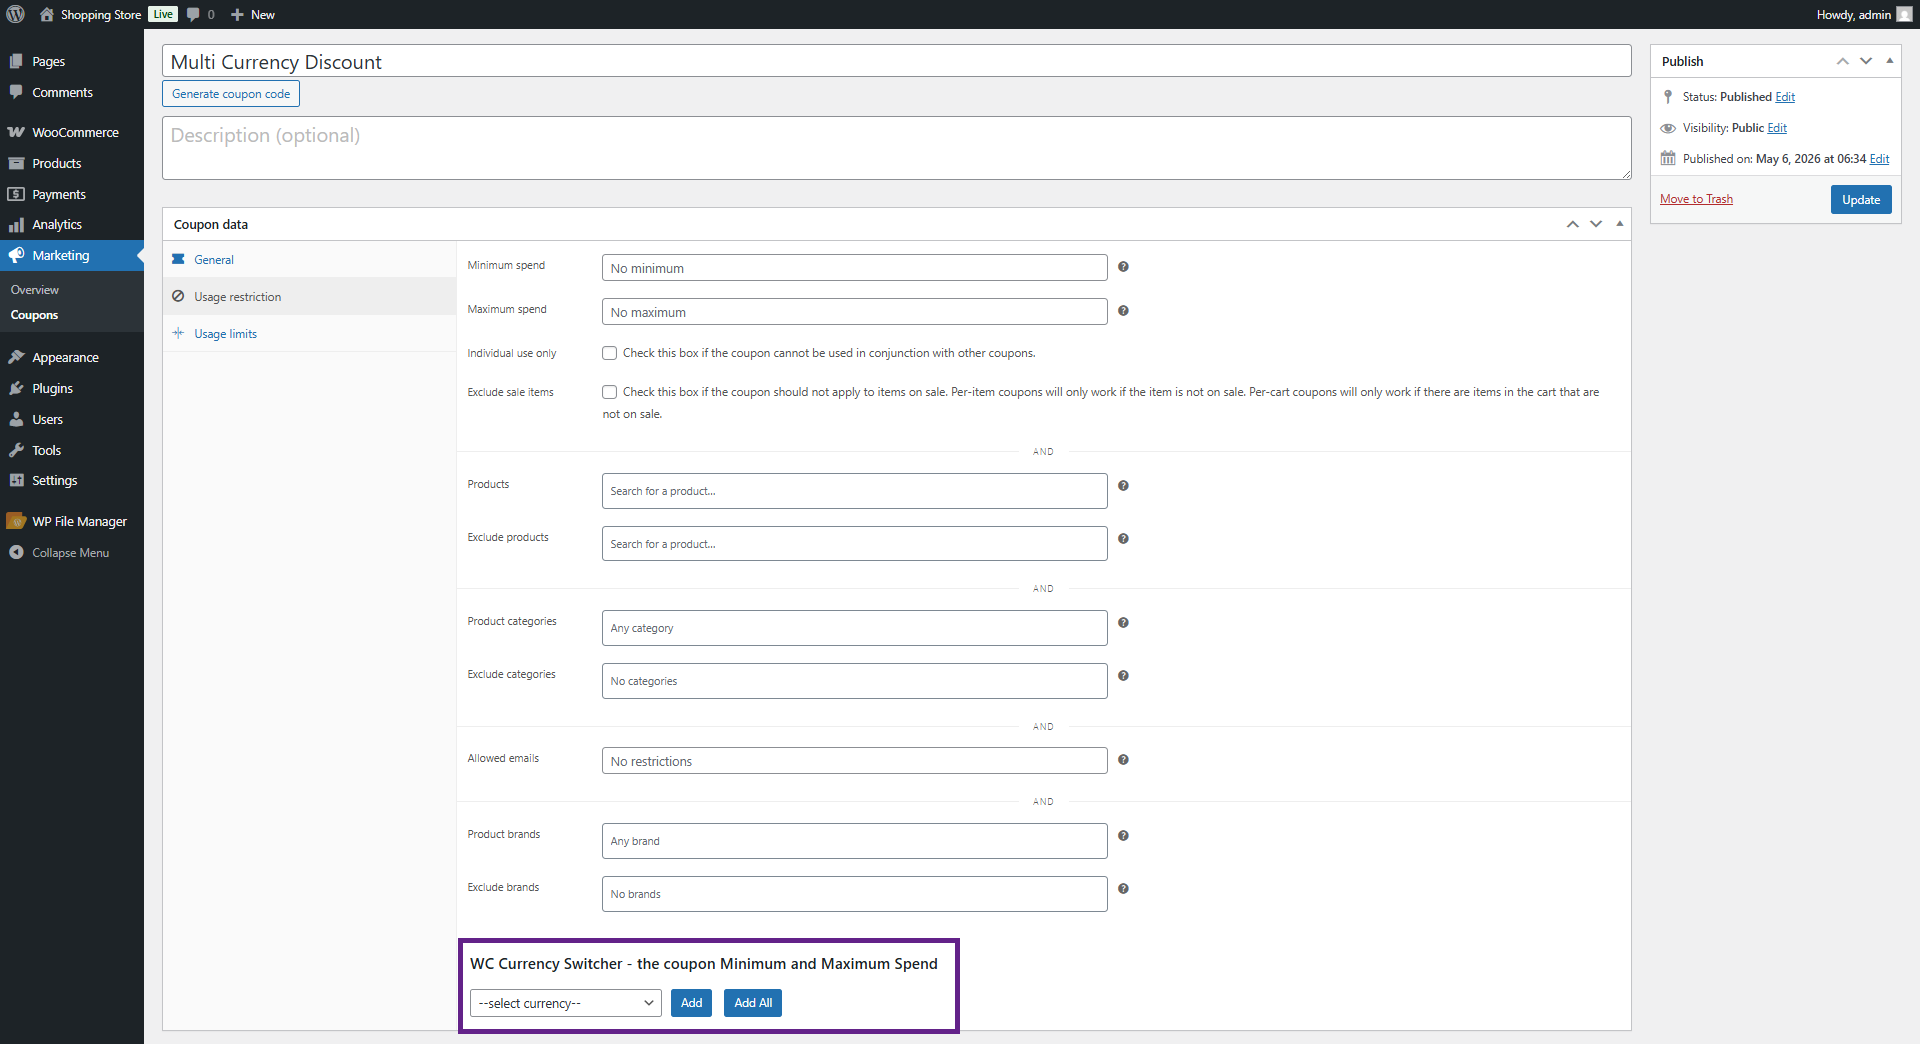
Task: Move Coupon data panel up
Action: [x=1572, y=224]
